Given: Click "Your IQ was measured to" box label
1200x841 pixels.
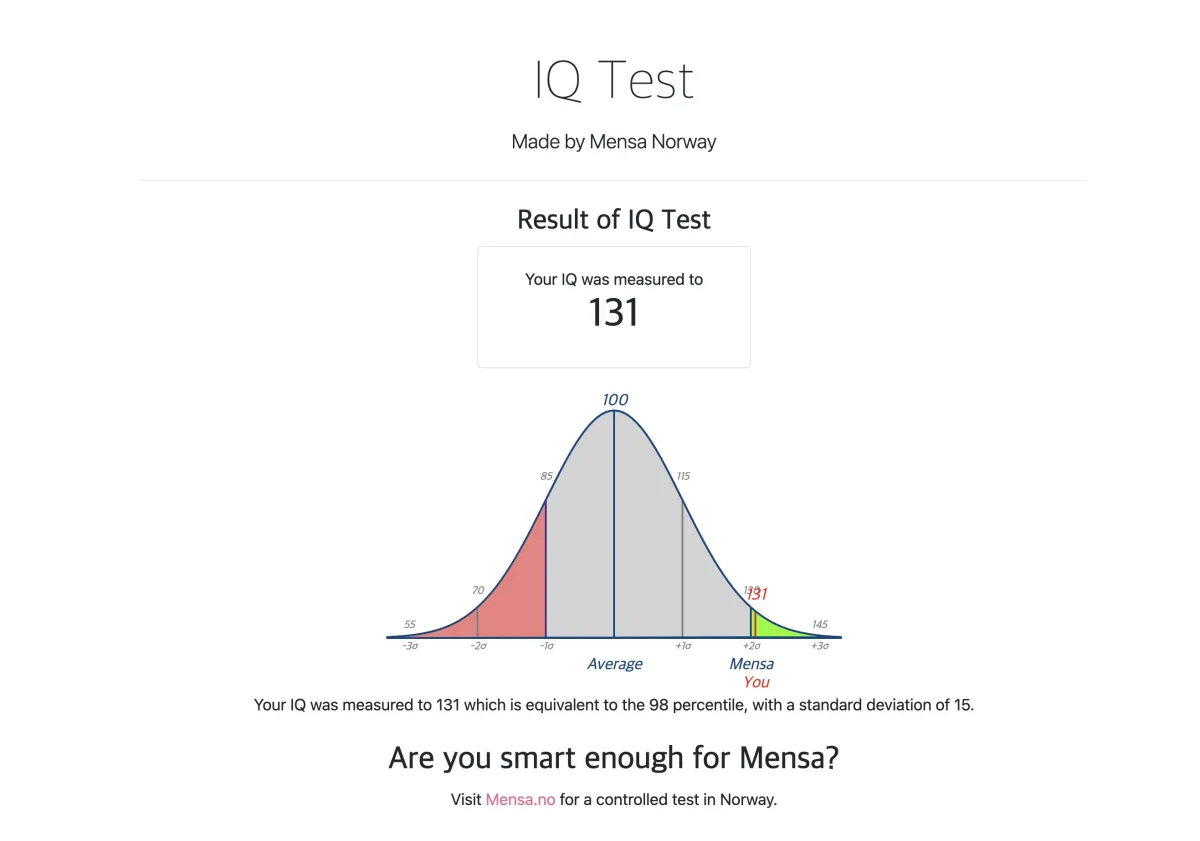Looking at the screenshot, I should click(x=613, y=280).
